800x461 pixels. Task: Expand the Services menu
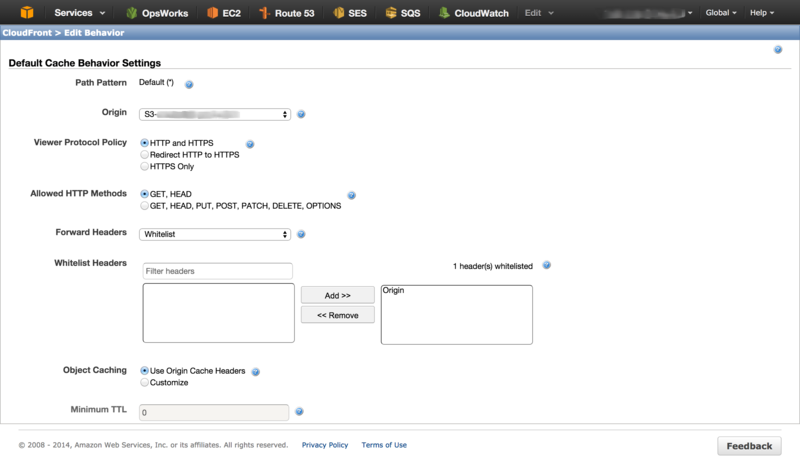80,13
